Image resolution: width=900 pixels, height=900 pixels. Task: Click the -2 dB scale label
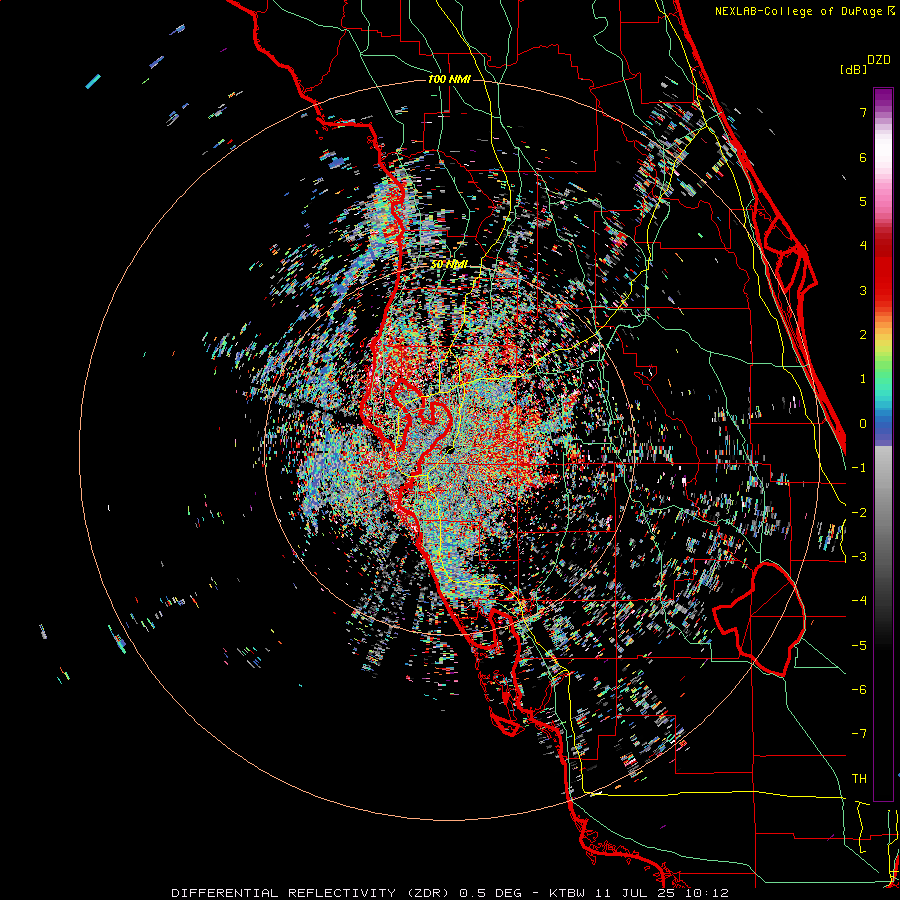click(x=859, y=513)
